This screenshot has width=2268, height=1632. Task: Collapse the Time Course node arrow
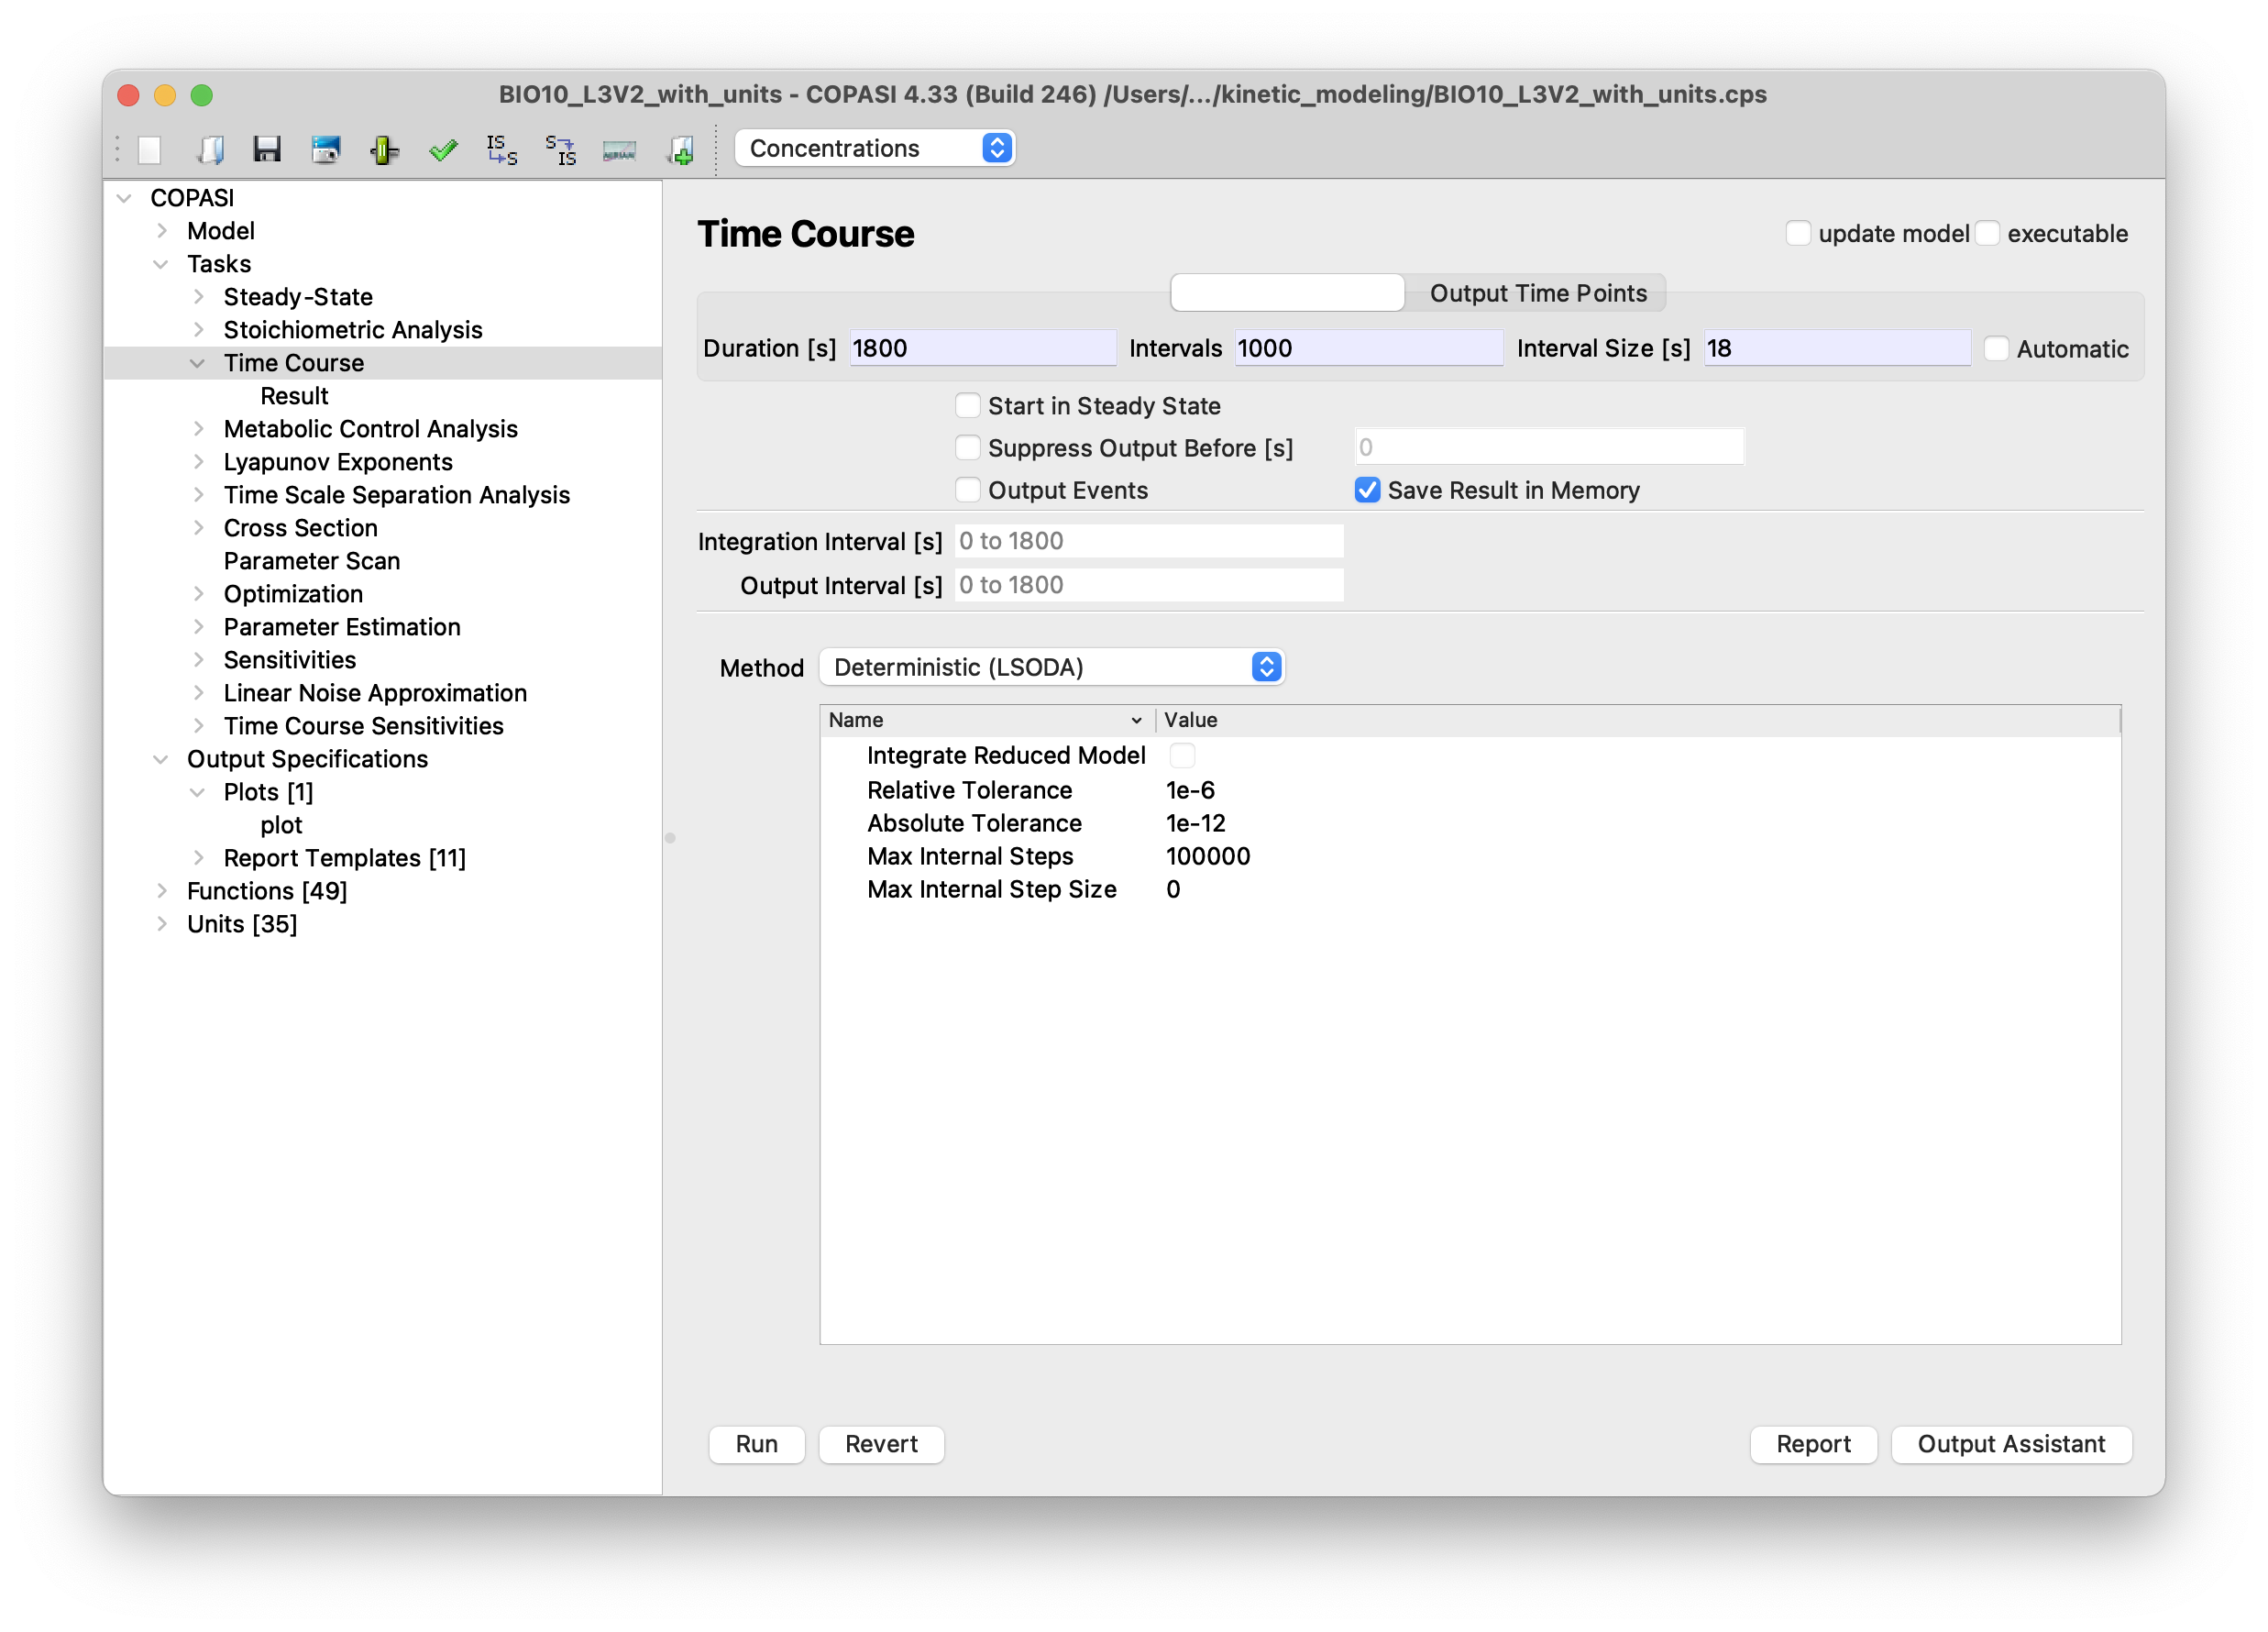pyautogui.click(x=198, y=363)
